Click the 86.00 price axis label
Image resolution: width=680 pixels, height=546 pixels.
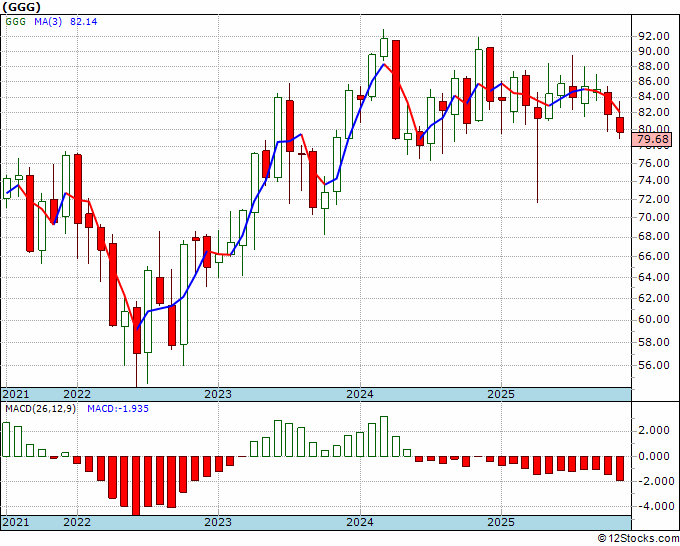click(x=654, y=81)
